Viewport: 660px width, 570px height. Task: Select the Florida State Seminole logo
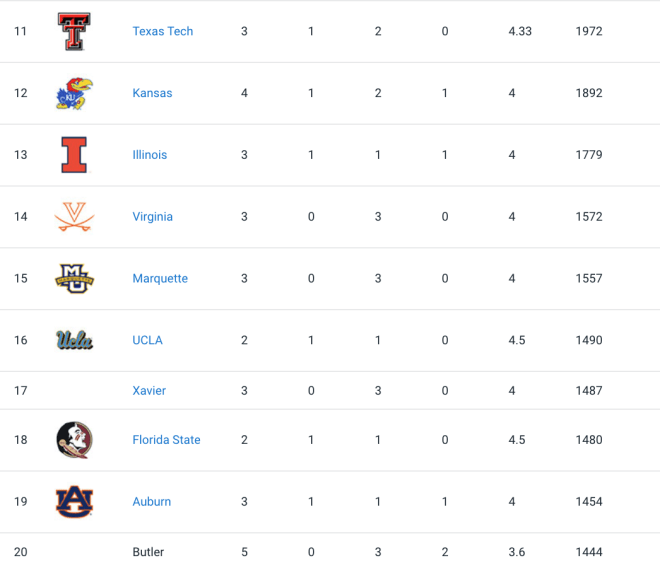pyautogui.click(x=74, y=439)
